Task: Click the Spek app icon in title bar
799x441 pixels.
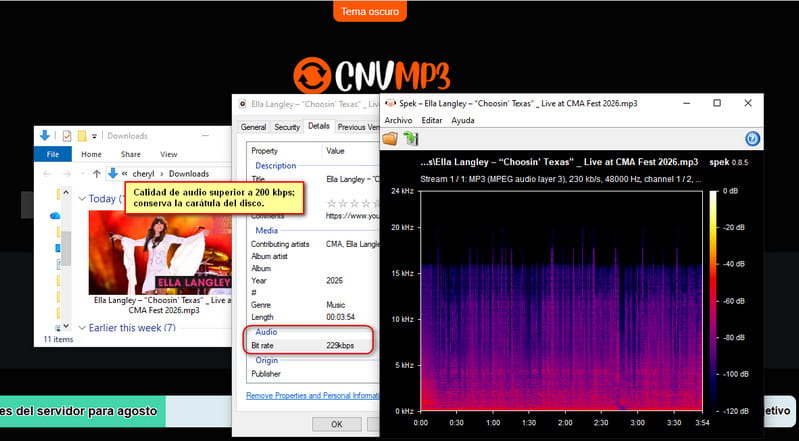Action: 390,103
